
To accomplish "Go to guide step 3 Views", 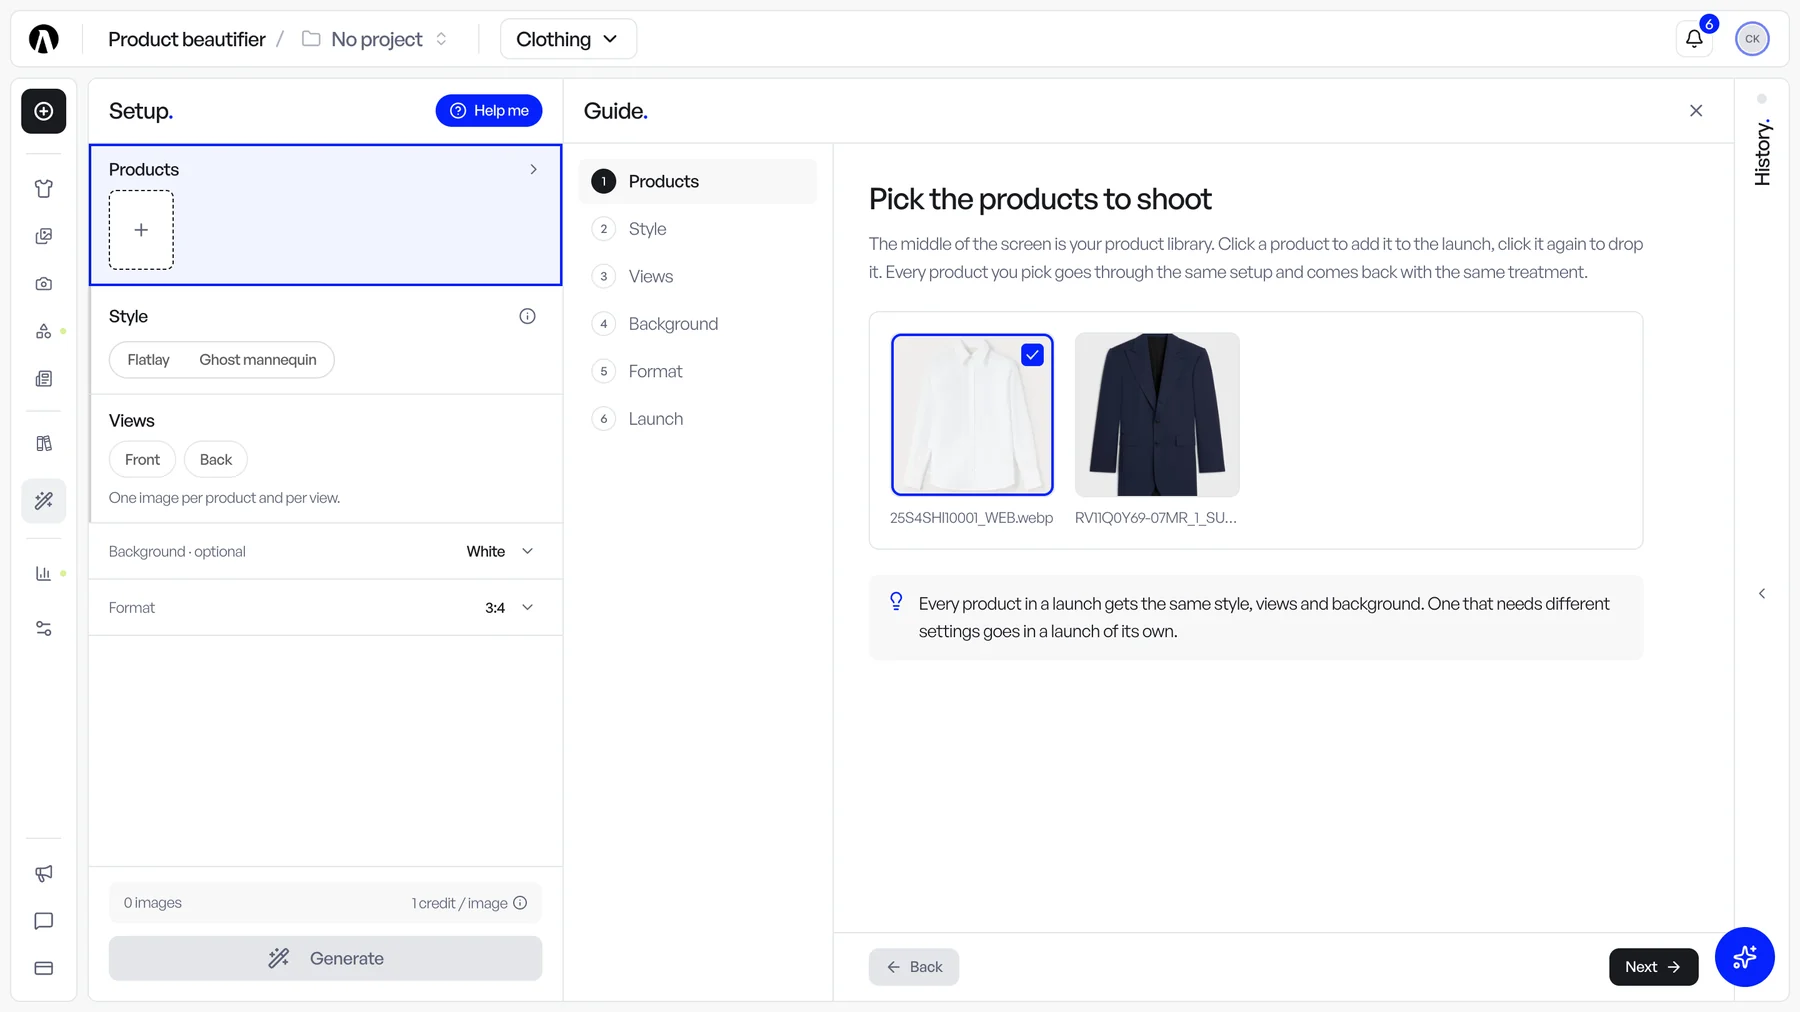I will tap(698, 277).
